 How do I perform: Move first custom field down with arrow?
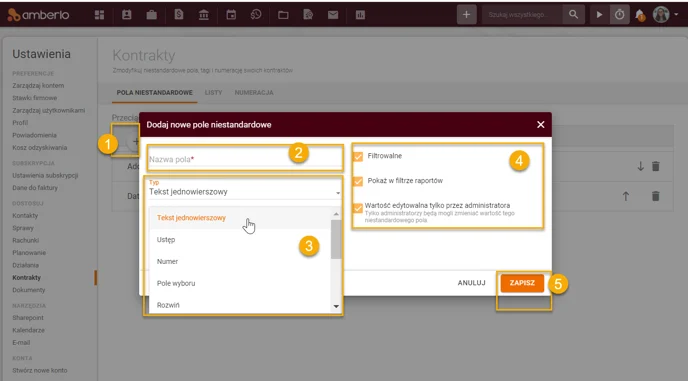pos(641,166)
